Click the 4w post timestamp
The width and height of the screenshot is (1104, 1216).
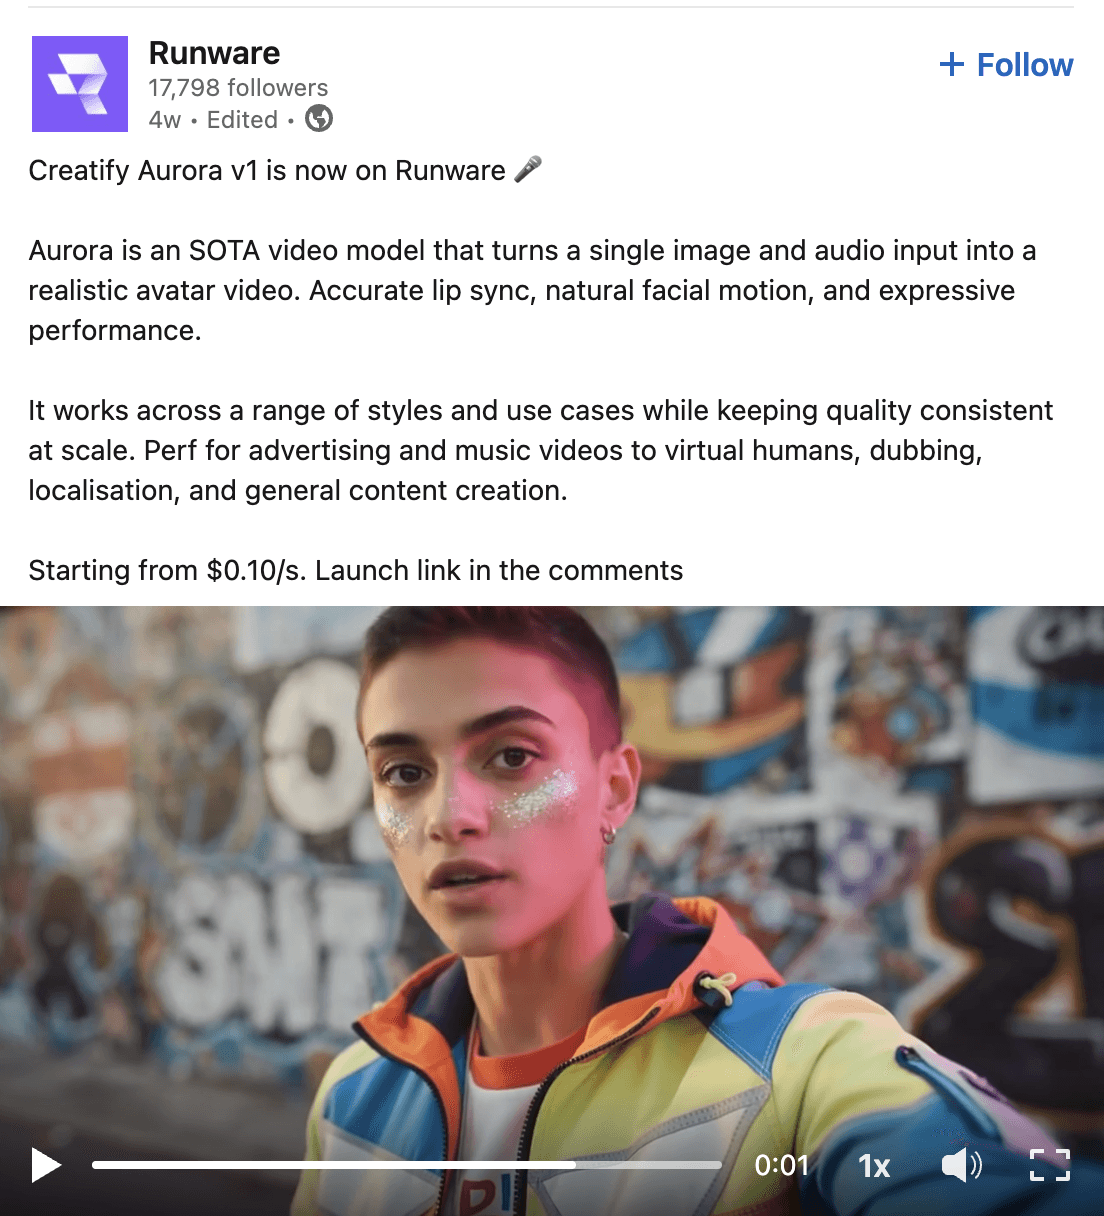(x=165, y=120)
